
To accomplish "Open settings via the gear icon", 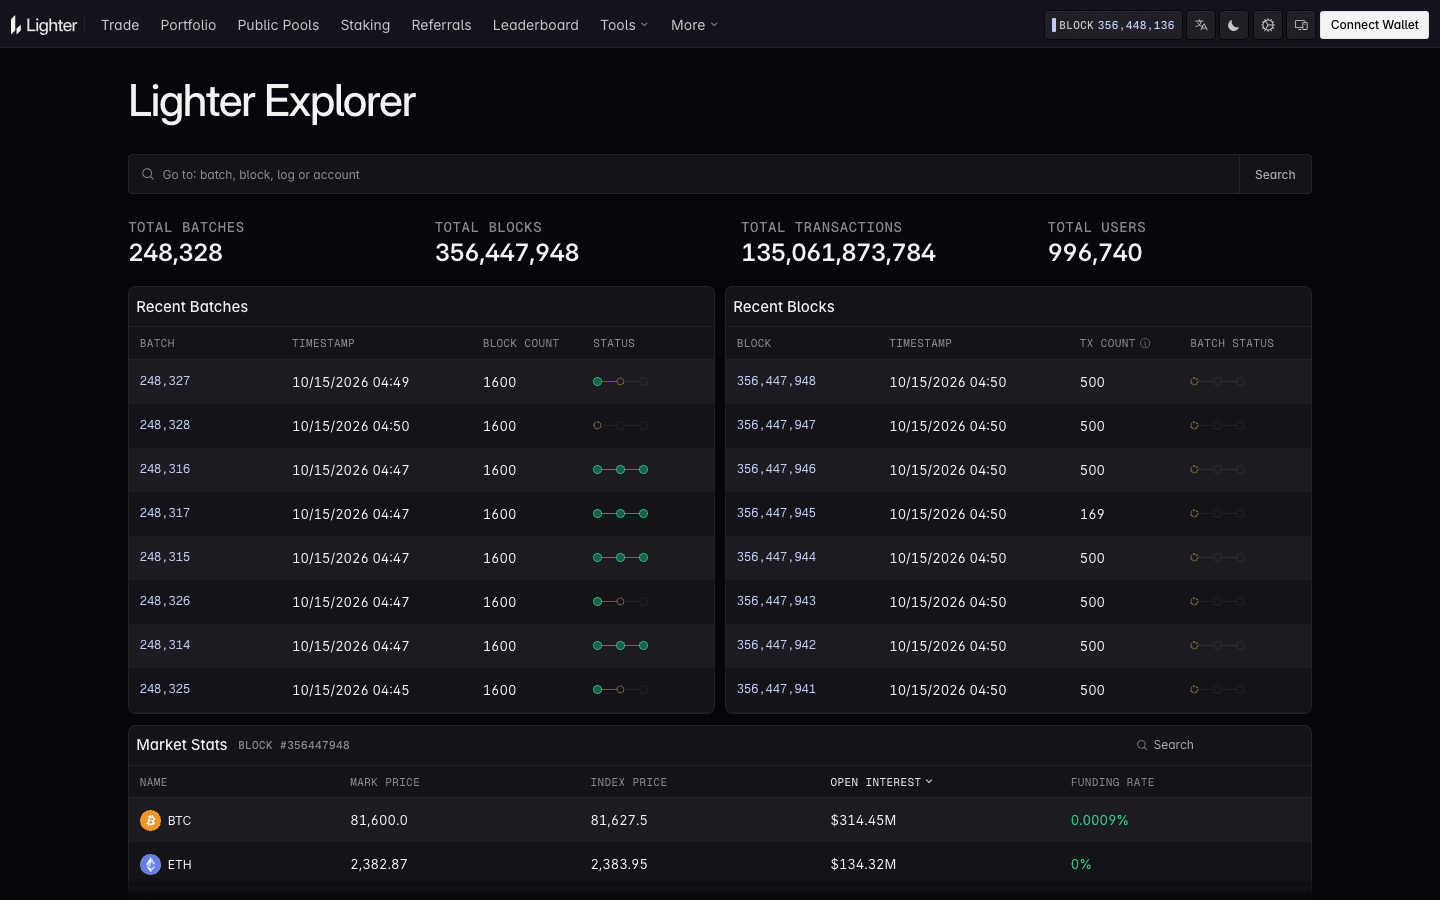I will [1268, 25].
